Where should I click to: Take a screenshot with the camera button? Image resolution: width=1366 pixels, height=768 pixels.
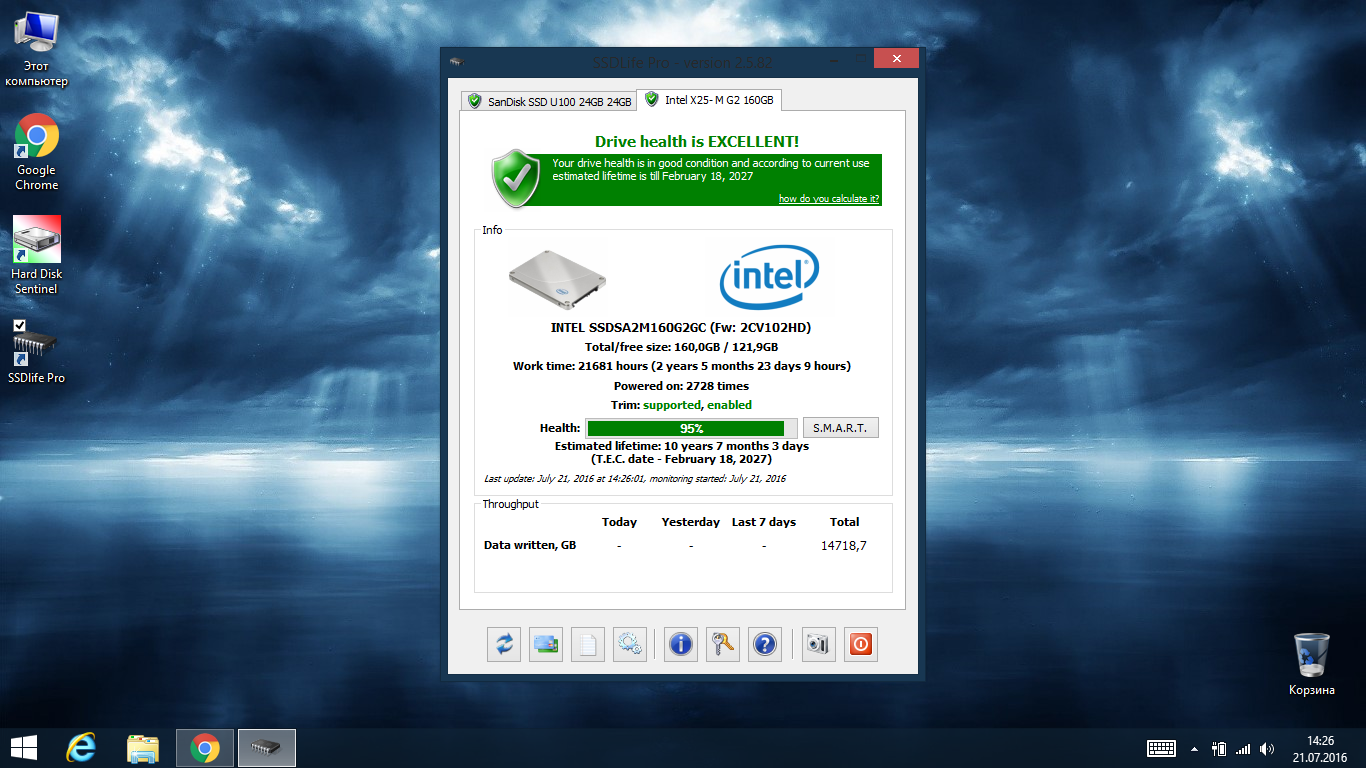click(818, 644)
